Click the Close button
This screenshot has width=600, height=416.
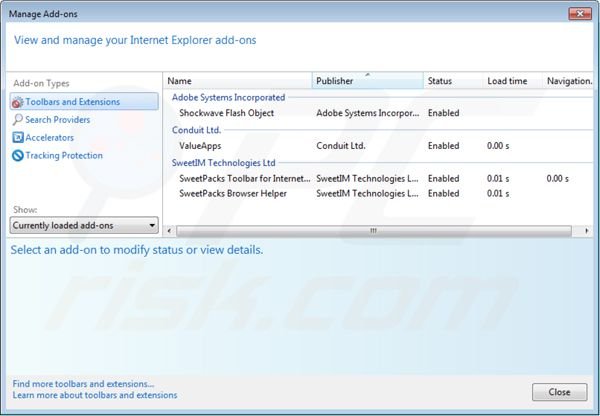pyautogui.click(x=559, y=392)
